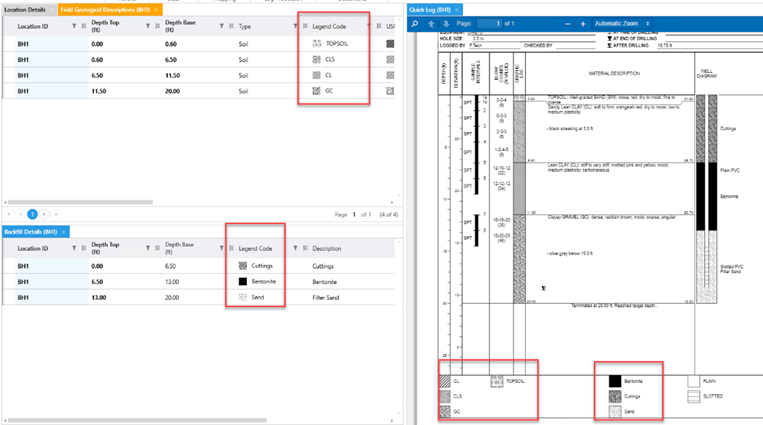This screenshot has height=425, width=763.
Task: Open filter on Backfill Legend Code column
Action: (295, 248)
